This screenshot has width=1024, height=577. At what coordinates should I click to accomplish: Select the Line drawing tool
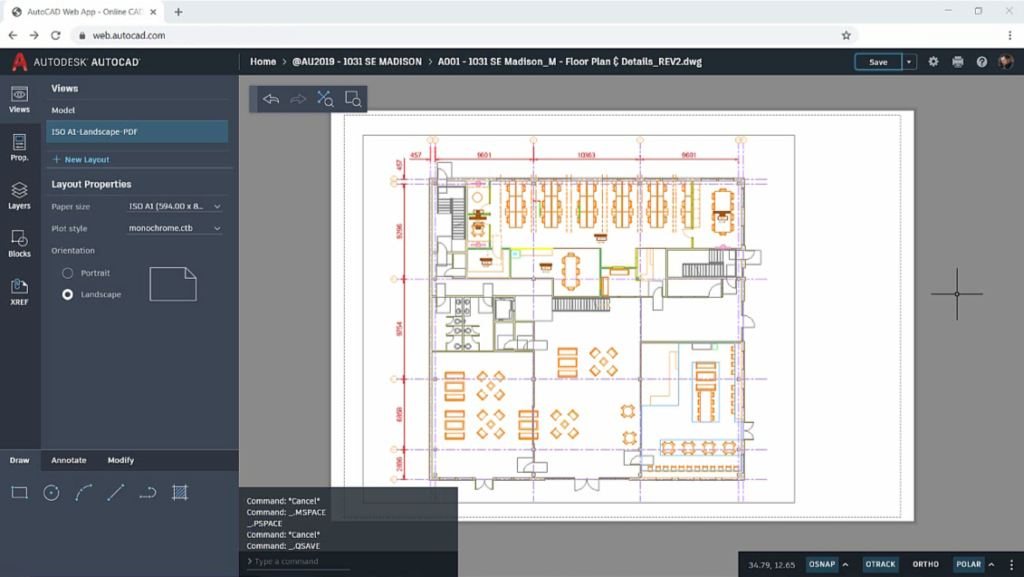pos(113,492)
